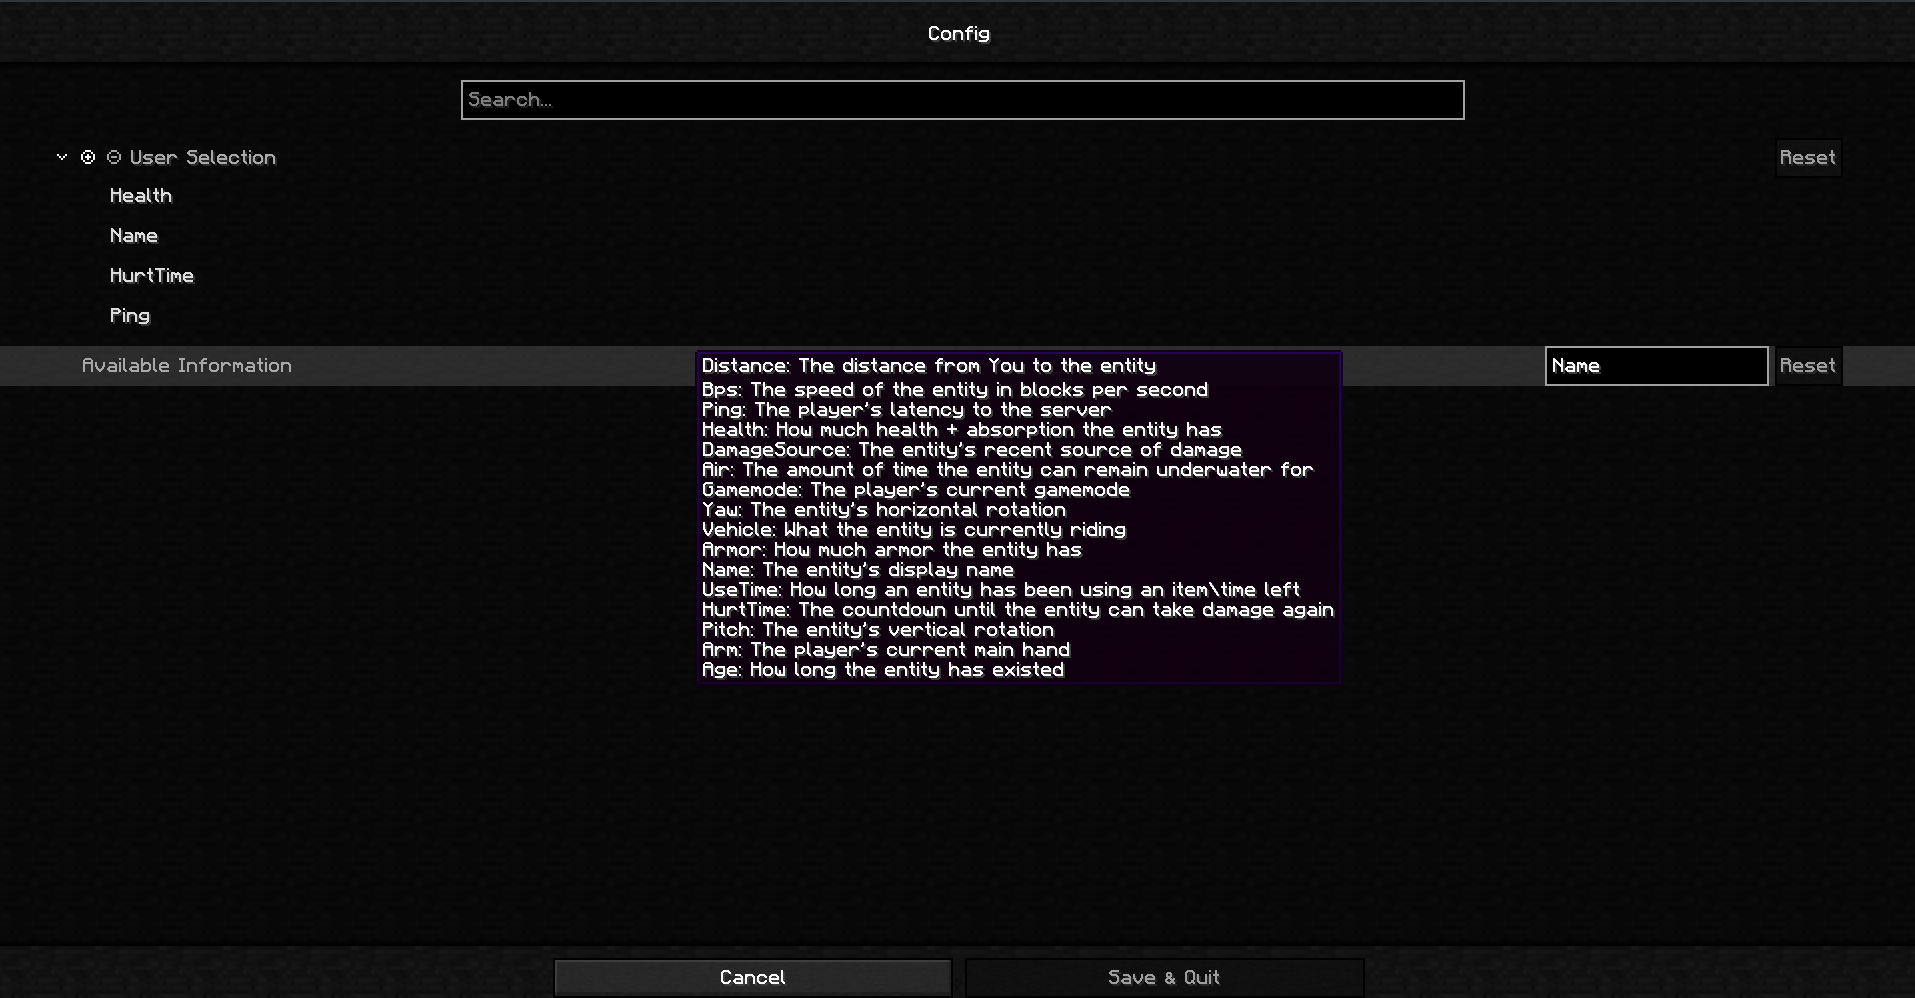Reset the Available Information setting
The width and height of the screenshot is (1915, 998).
pyautogui.click(x=1808, y=366)
